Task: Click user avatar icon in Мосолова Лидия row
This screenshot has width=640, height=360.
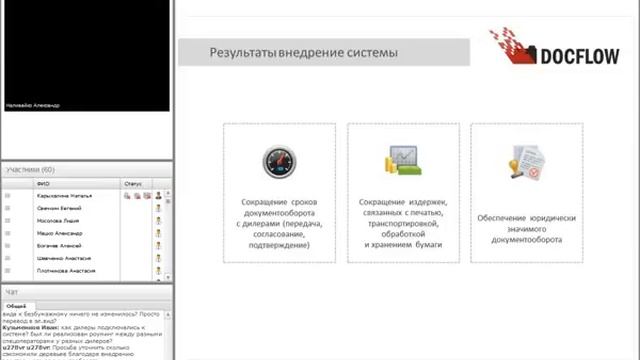Action: click(158, 221)
